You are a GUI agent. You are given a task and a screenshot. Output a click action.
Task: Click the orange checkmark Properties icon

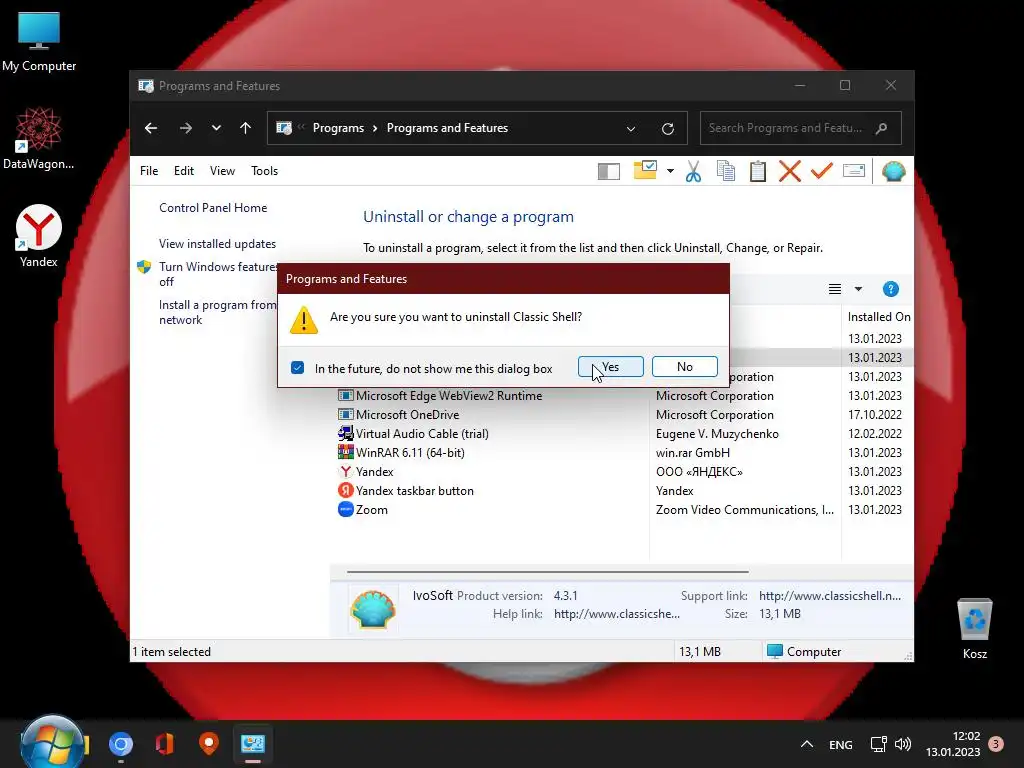[822, 170]
